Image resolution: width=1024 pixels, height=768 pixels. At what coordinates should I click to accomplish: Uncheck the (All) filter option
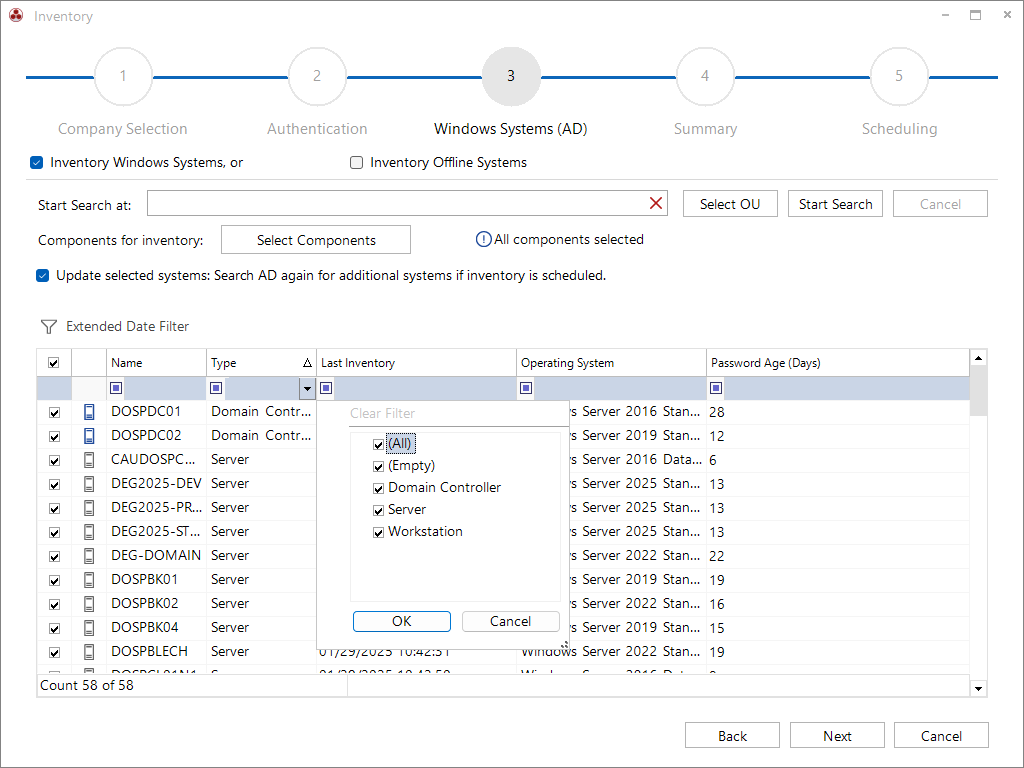(378, 445)
